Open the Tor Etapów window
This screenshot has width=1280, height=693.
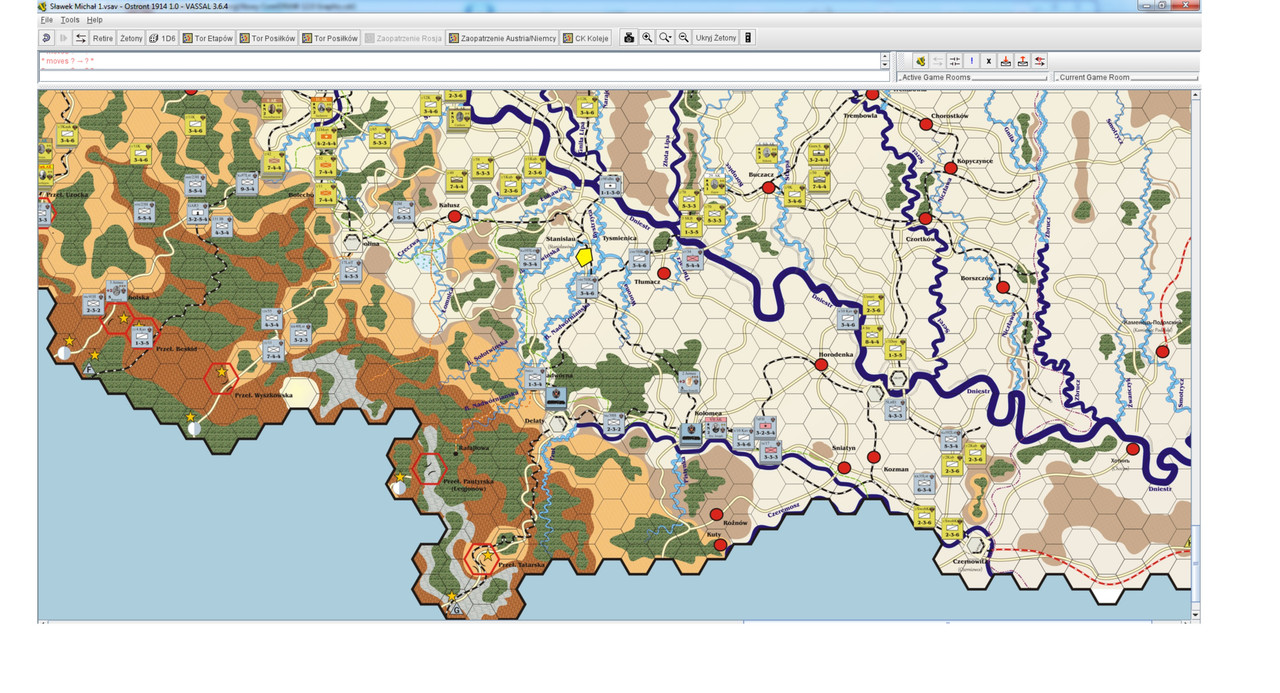[x=207, y=38]
